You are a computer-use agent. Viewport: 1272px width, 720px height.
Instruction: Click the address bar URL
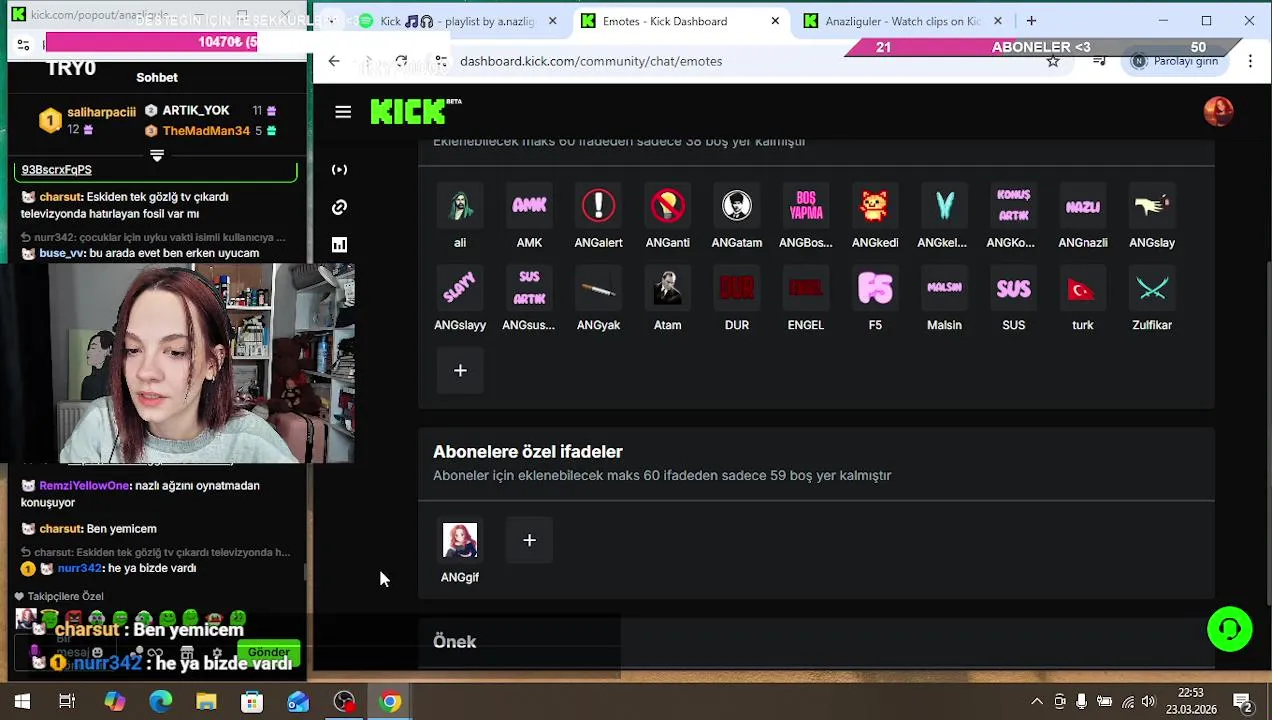[591, 61]
